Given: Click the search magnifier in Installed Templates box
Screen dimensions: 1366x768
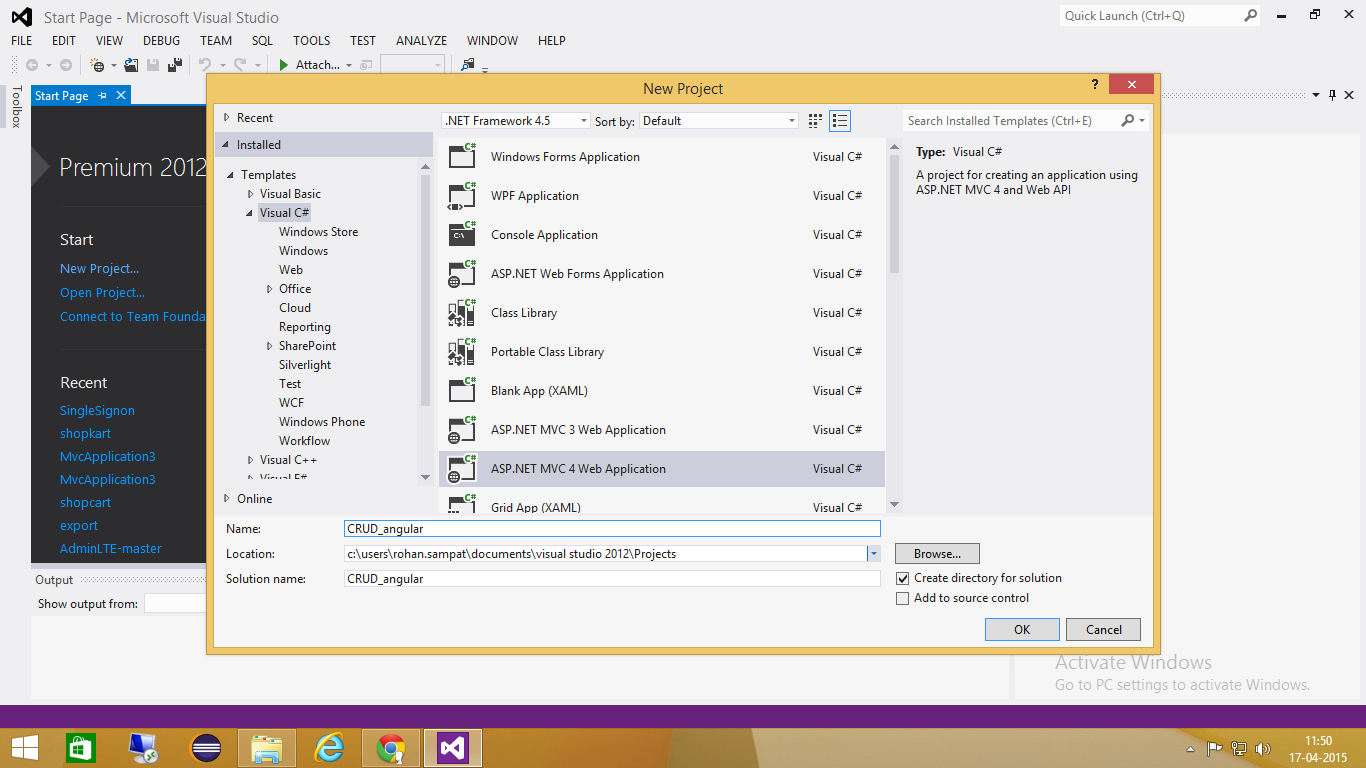Looking at the screenshot, I should [x=1128, y=121].
